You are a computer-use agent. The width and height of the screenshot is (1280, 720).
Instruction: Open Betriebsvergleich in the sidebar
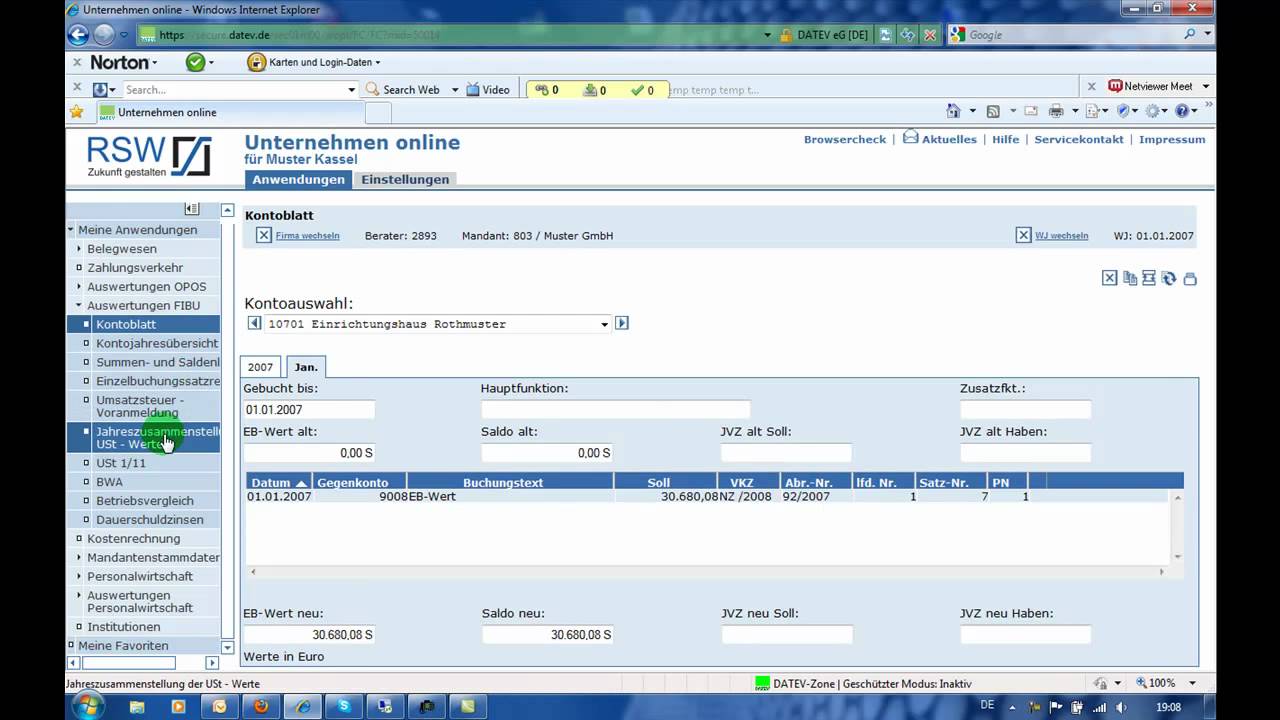coord(145,500)
